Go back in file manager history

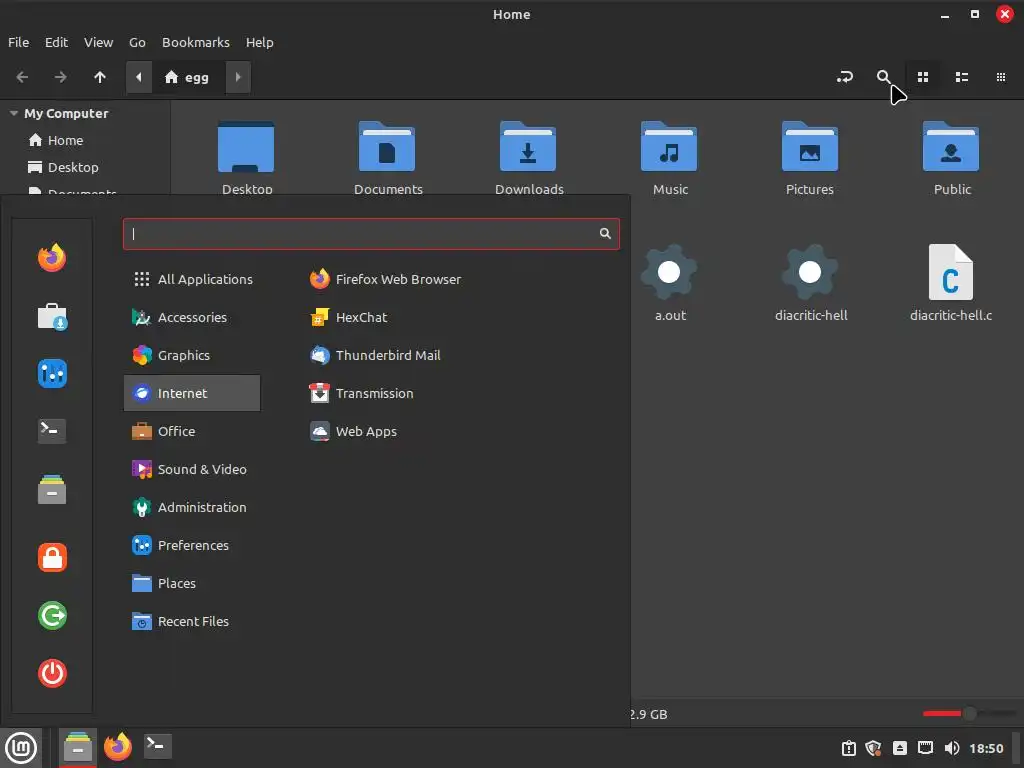point(22,77)
